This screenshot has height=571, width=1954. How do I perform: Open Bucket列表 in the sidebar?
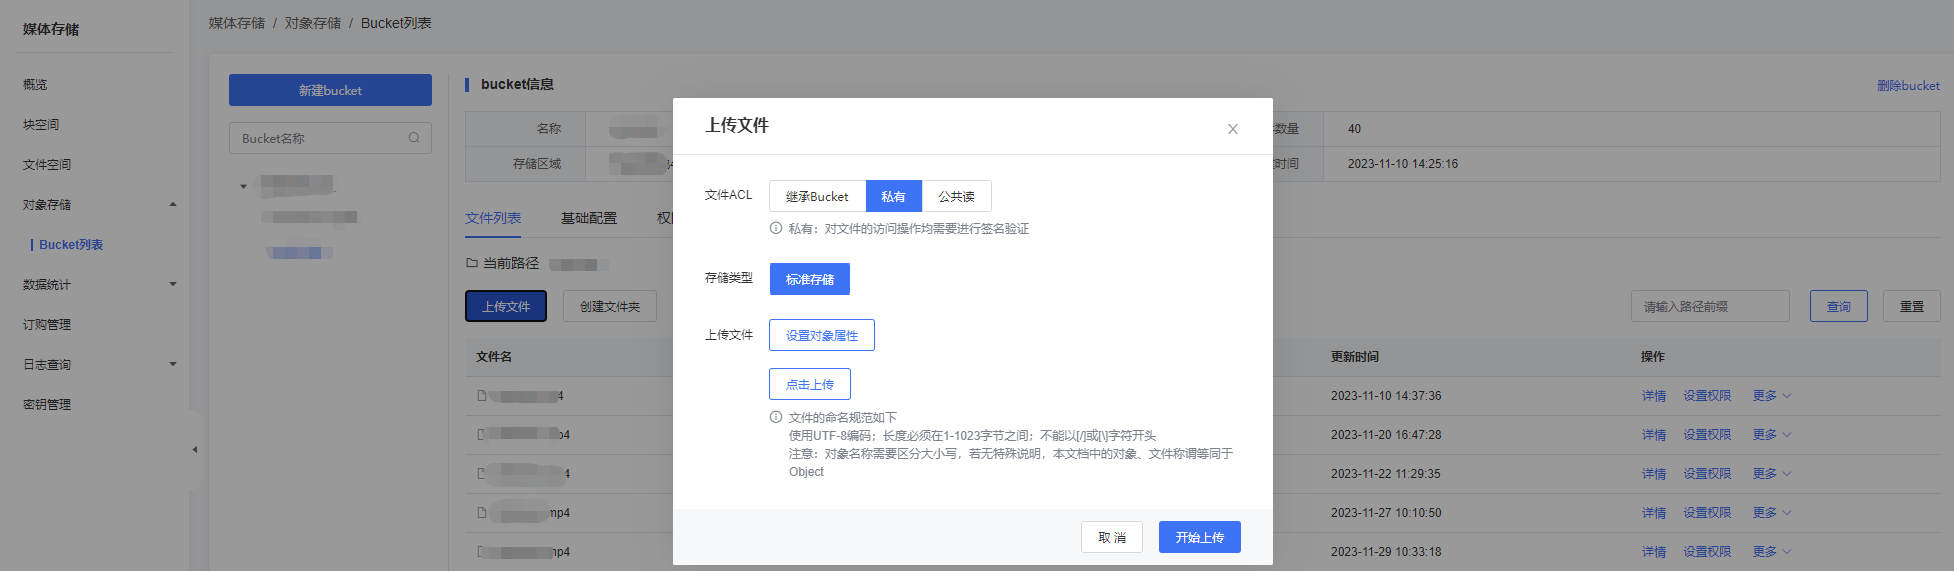pos(71,245)
